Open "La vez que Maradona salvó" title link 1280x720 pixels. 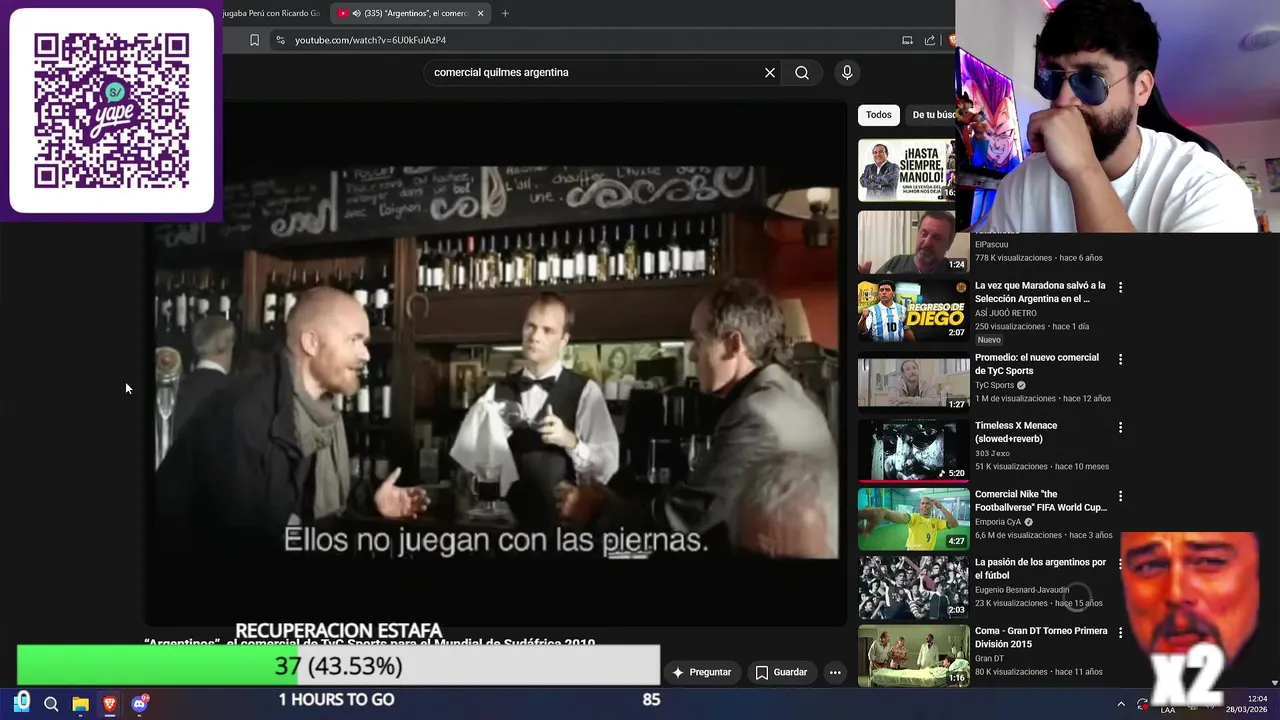[1040, 292]
